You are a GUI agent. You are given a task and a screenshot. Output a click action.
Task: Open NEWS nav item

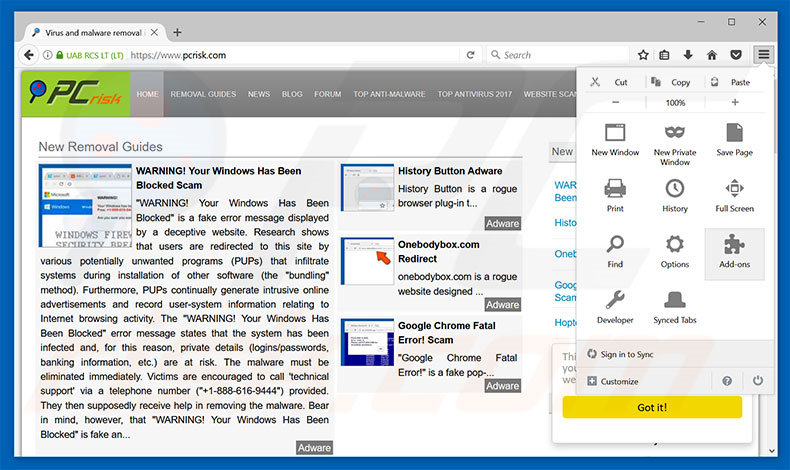(x=258, y=94)
